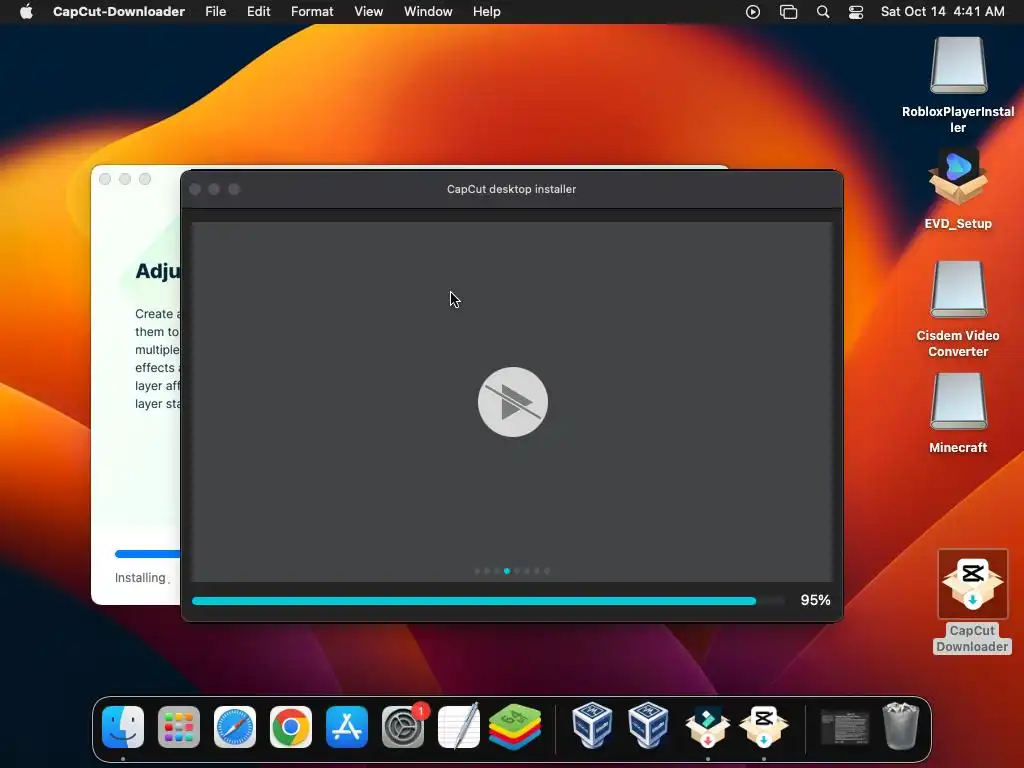This screenshot has width=1024, height=768.
Task: Click the blue progress bar in background window
Action: (x=148, y=554)
